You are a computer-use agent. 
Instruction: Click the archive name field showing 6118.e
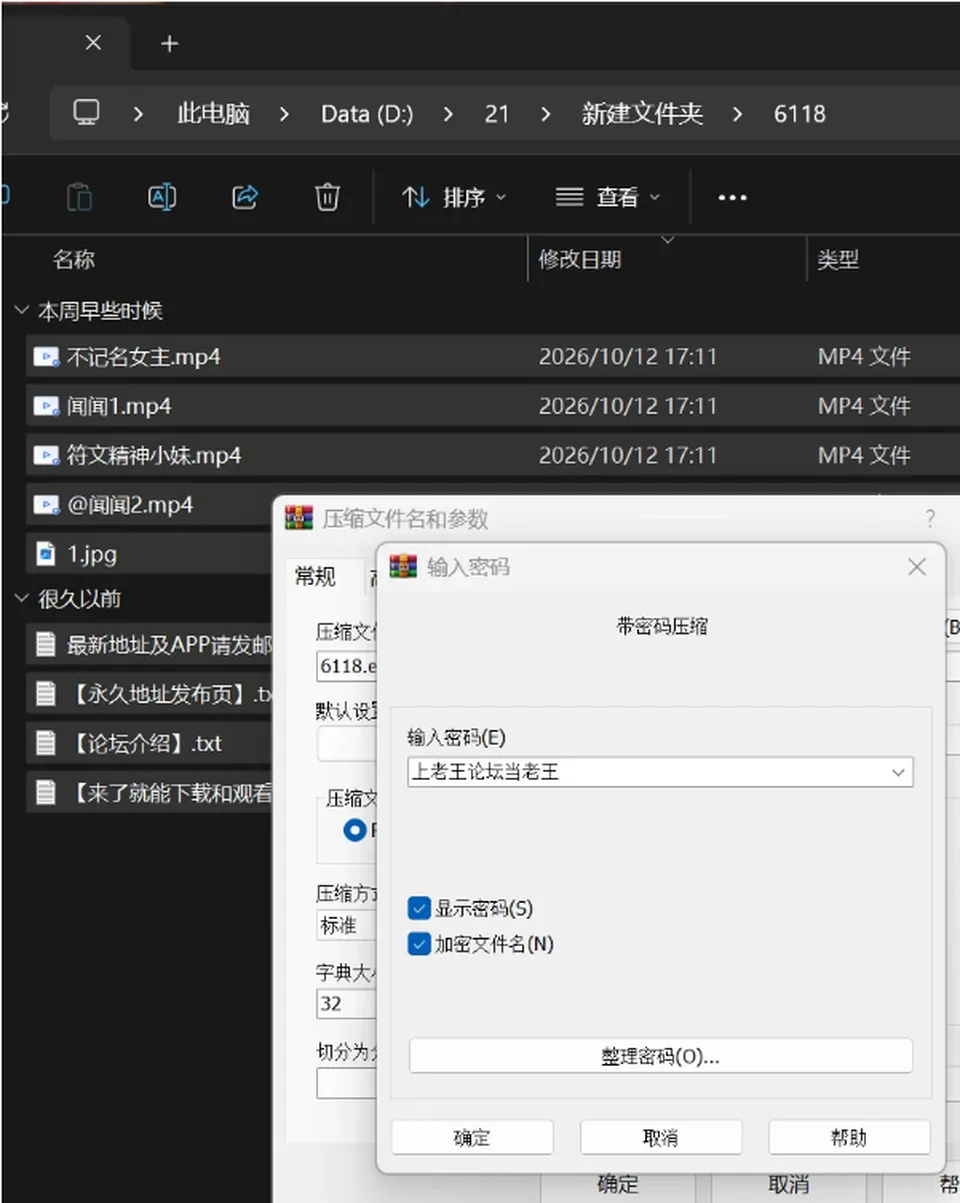pyautogui.click(x=346, y=665)
